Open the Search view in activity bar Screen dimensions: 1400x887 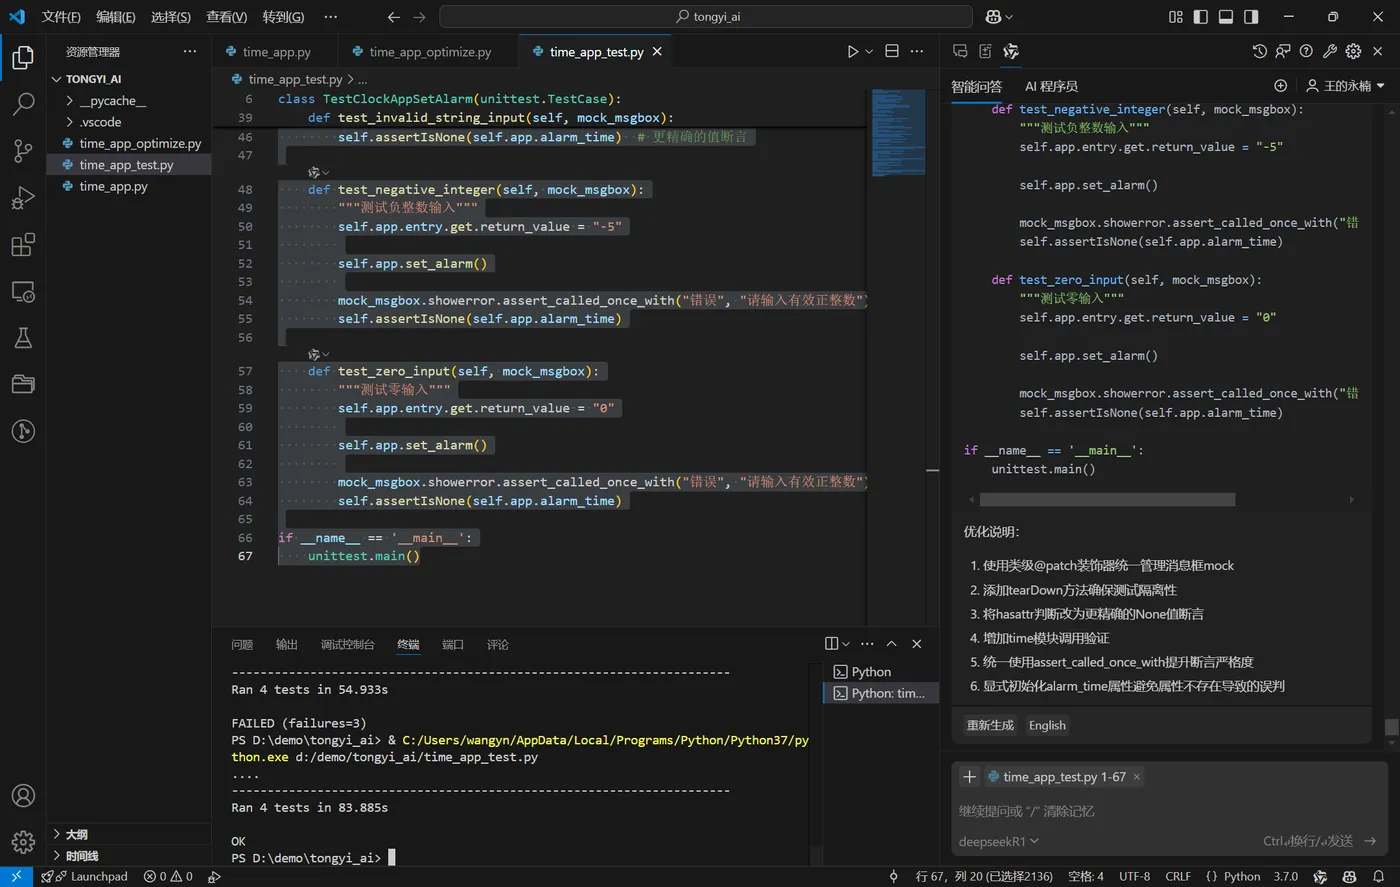pos(23,104)
